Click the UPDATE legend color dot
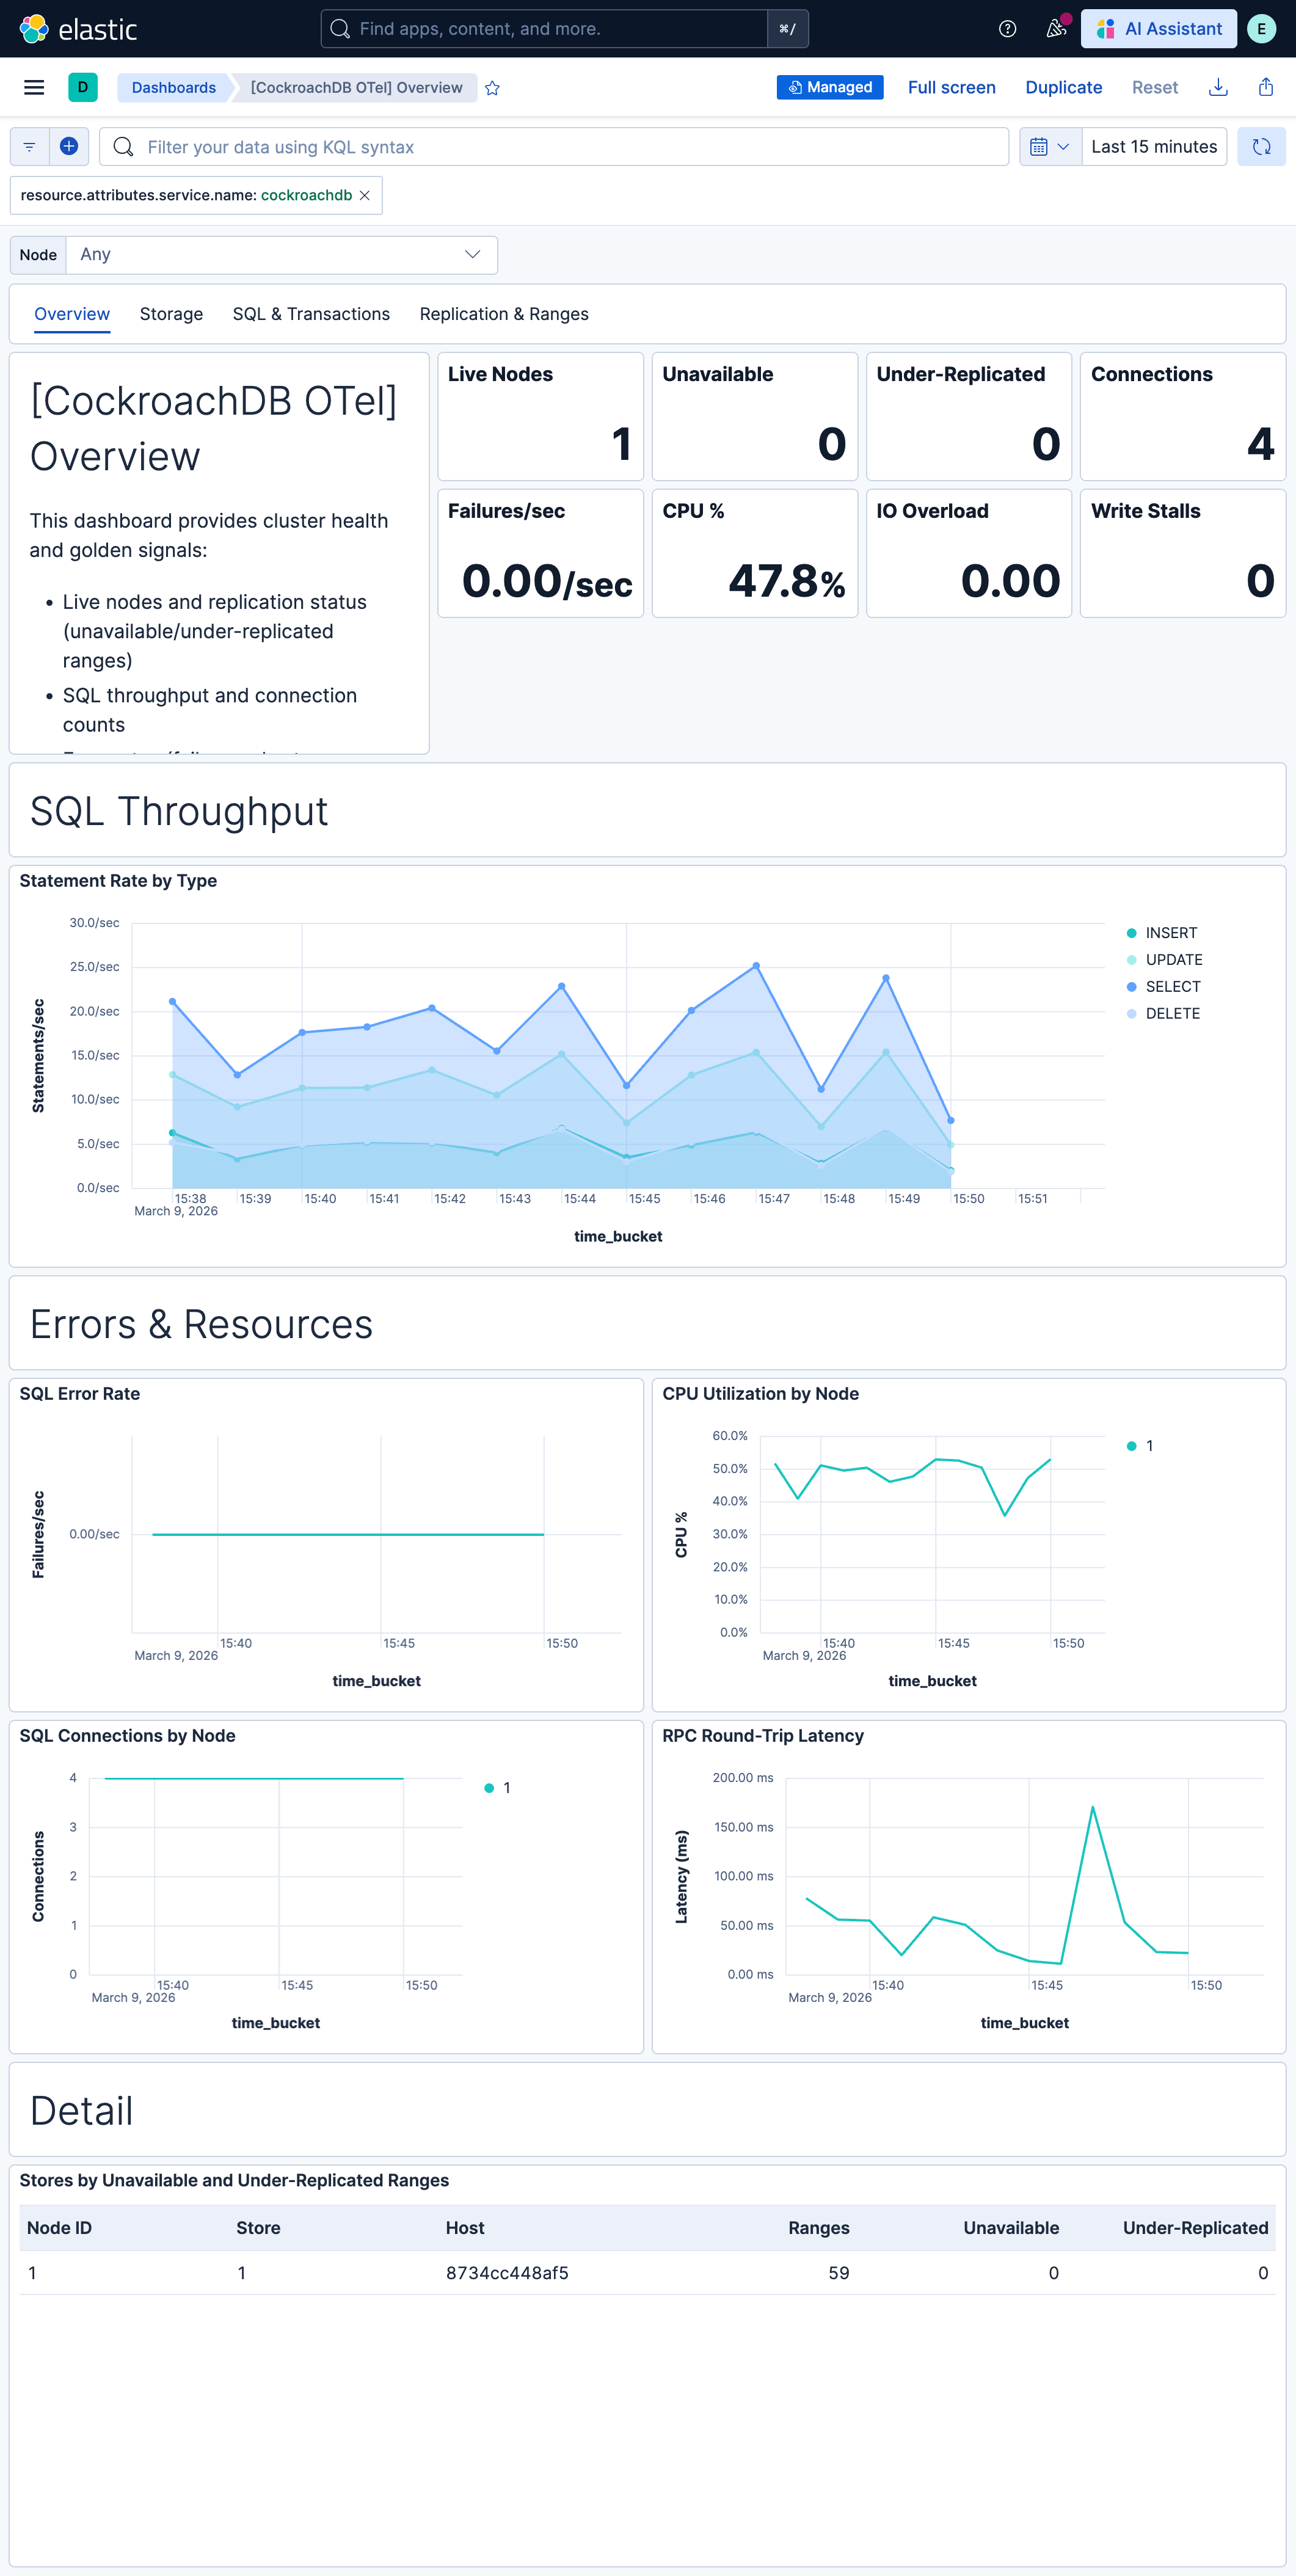This screenshot has height=2576, width=1296. click(x=1131, y=959)
